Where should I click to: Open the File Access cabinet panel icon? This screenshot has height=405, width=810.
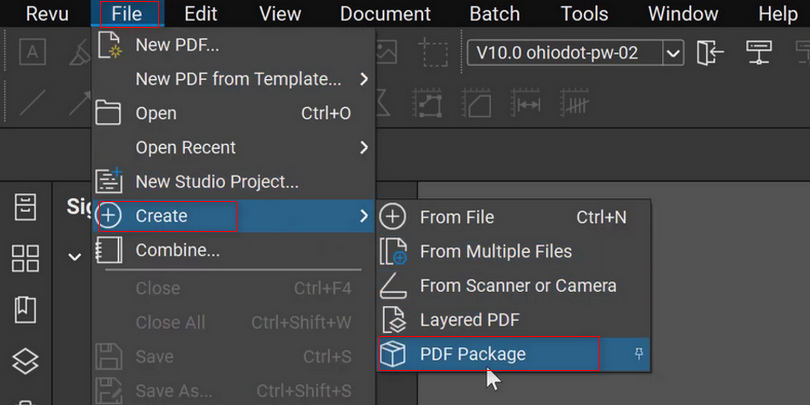point(25,208)
